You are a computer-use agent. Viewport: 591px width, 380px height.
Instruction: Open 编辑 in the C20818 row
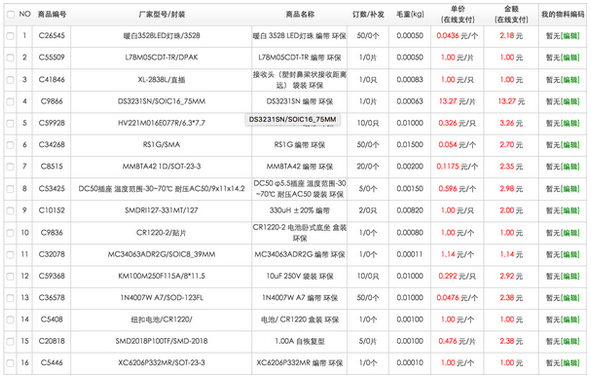pyautogui.click(x=570, y=342)
